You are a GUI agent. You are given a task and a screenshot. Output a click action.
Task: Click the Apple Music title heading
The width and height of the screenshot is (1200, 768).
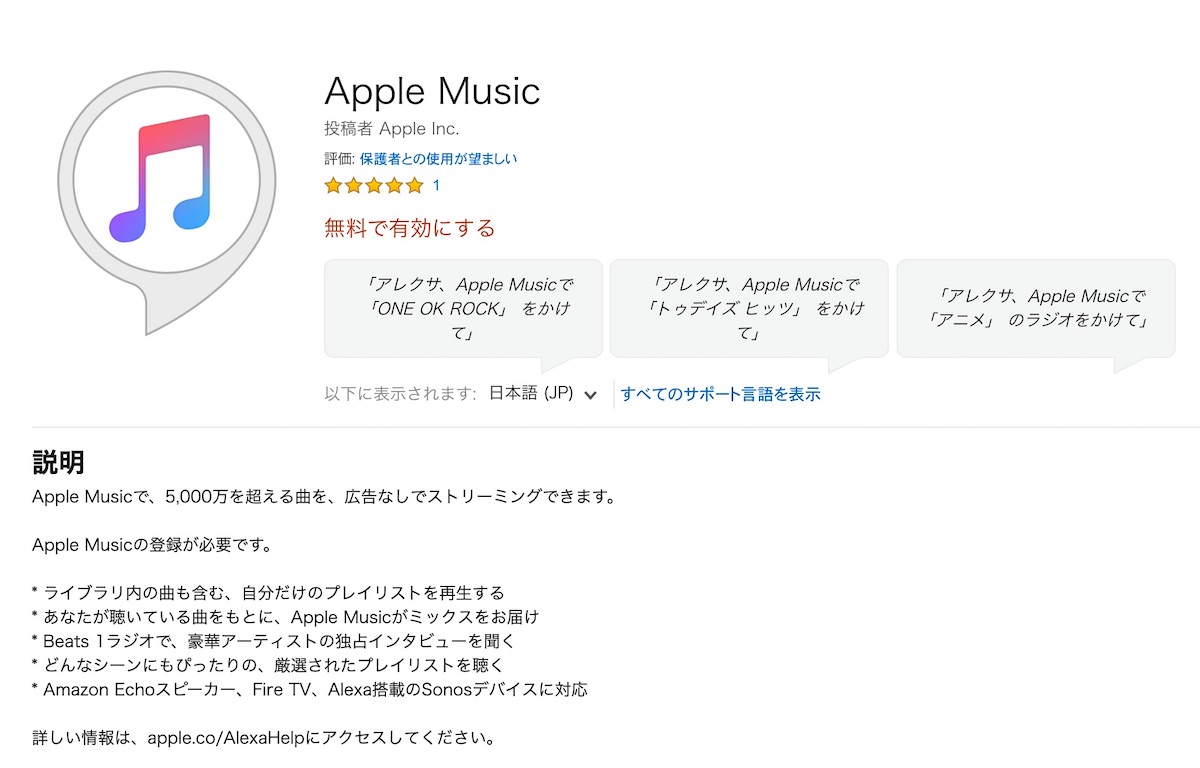(432, 92)
